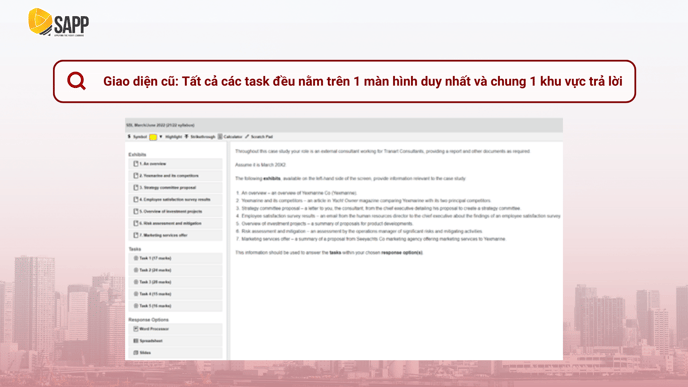Click the SAPP logo

coord(58,22)
